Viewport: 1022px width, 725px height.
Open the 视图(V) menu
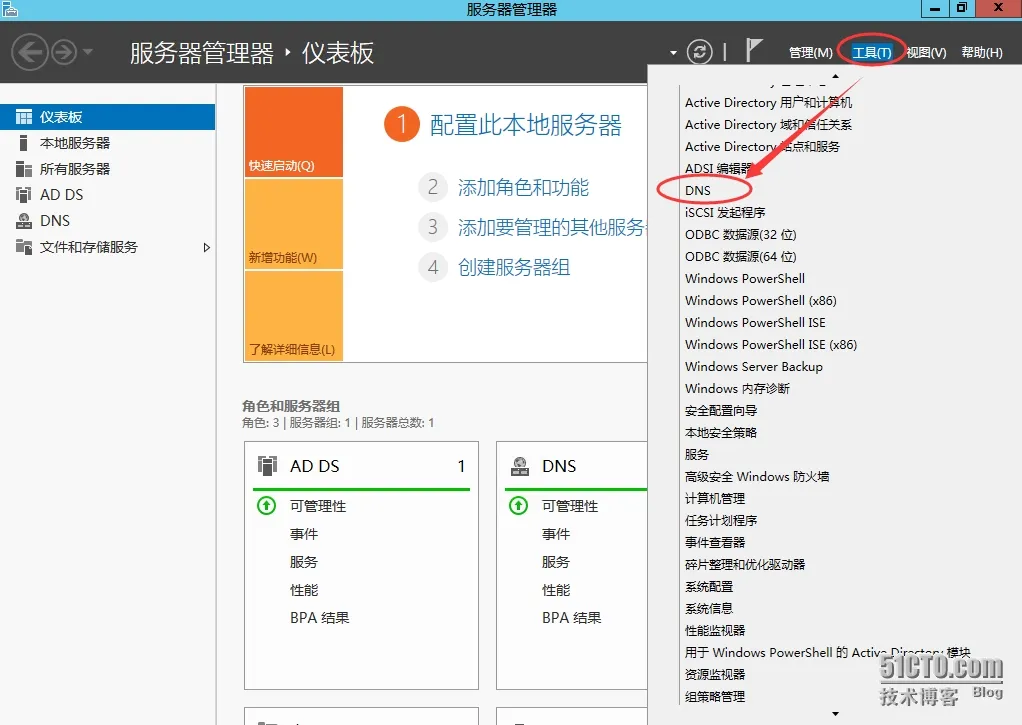pyautogui.click(x=926, y=52)
